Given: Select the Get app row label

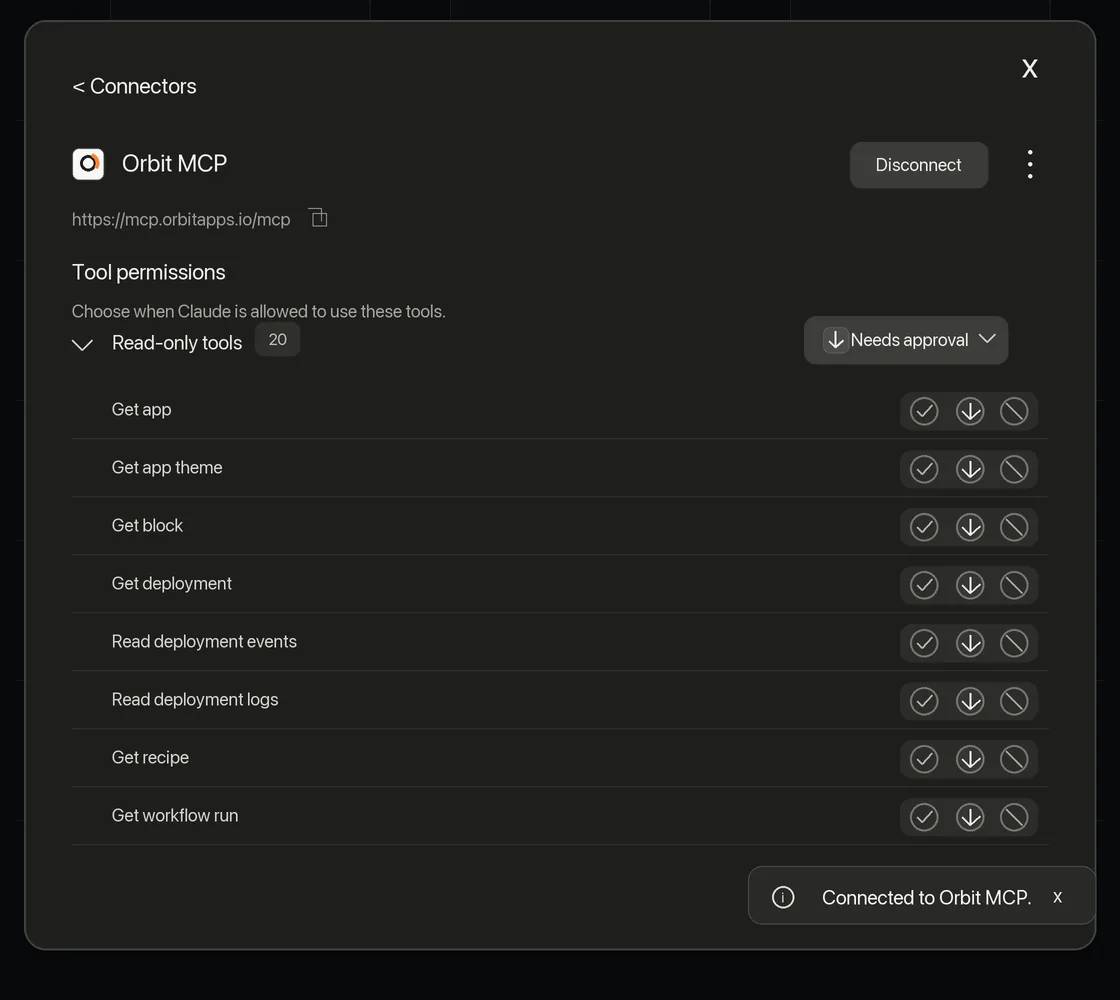Looking at the screenshot, I should pos(141,410).
